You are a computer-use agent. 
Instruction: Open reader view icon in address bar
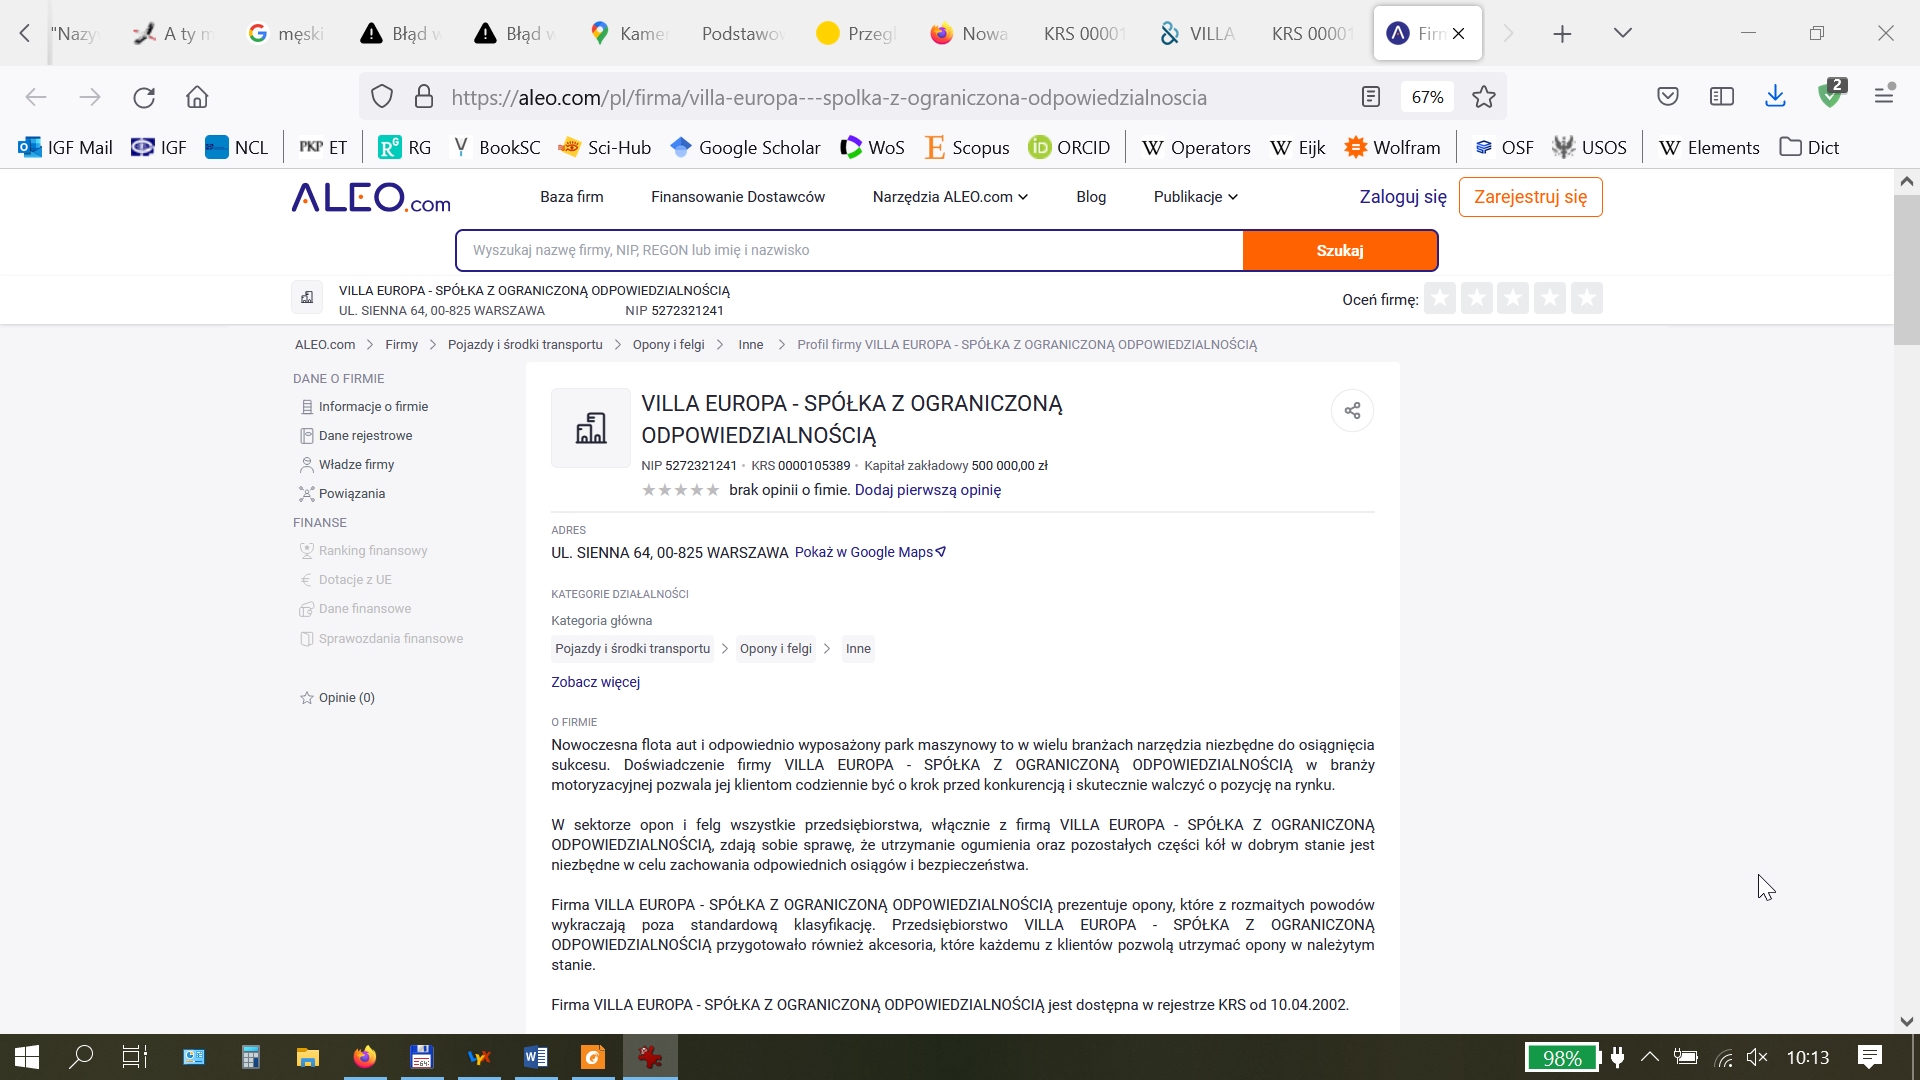[x=1371, y=97]
